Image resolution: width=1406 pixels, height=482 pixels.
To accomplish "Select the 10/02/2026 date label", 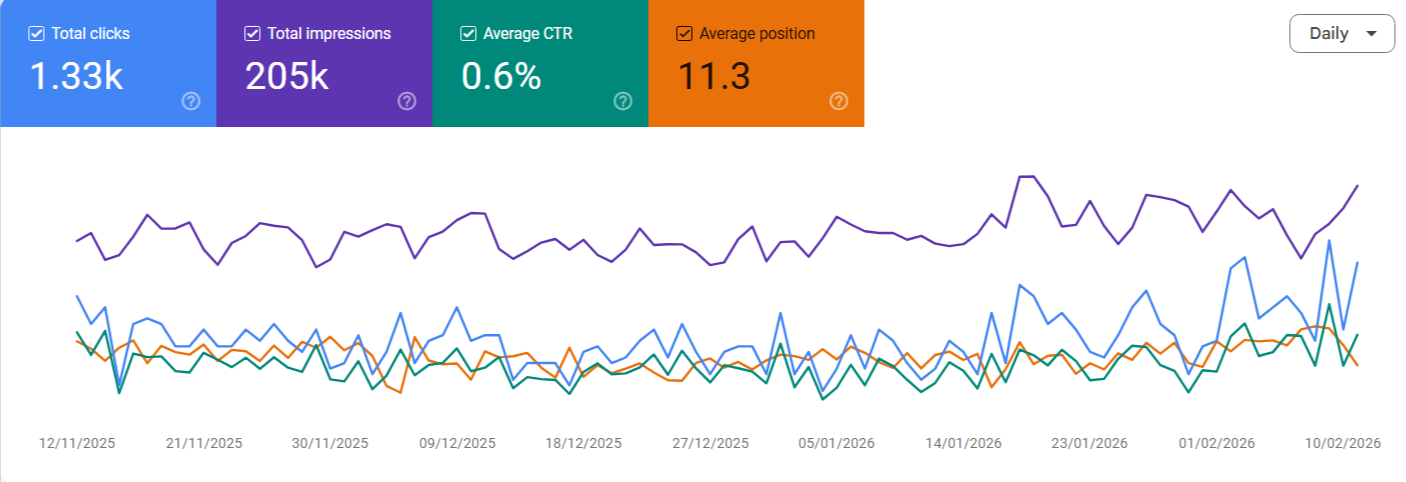I will [1343, 443].
